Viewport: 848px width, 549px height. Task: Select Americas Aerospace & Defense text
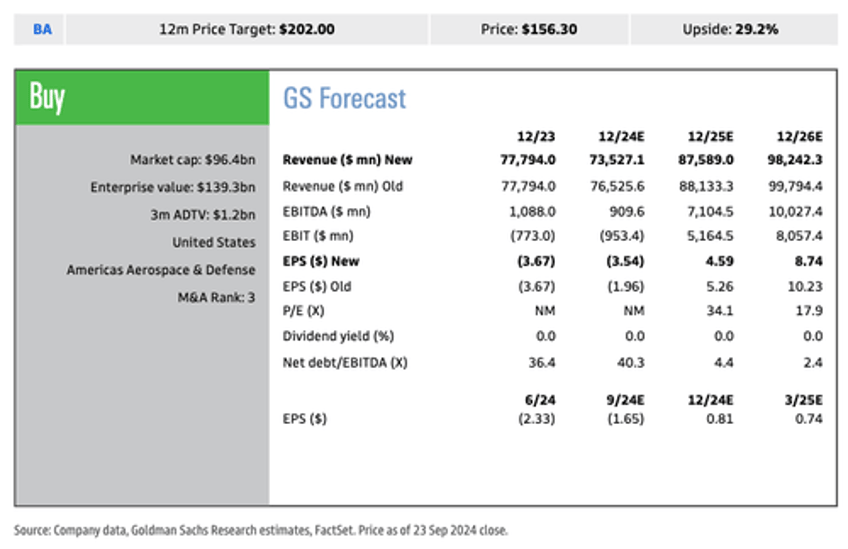coord(161,270)
